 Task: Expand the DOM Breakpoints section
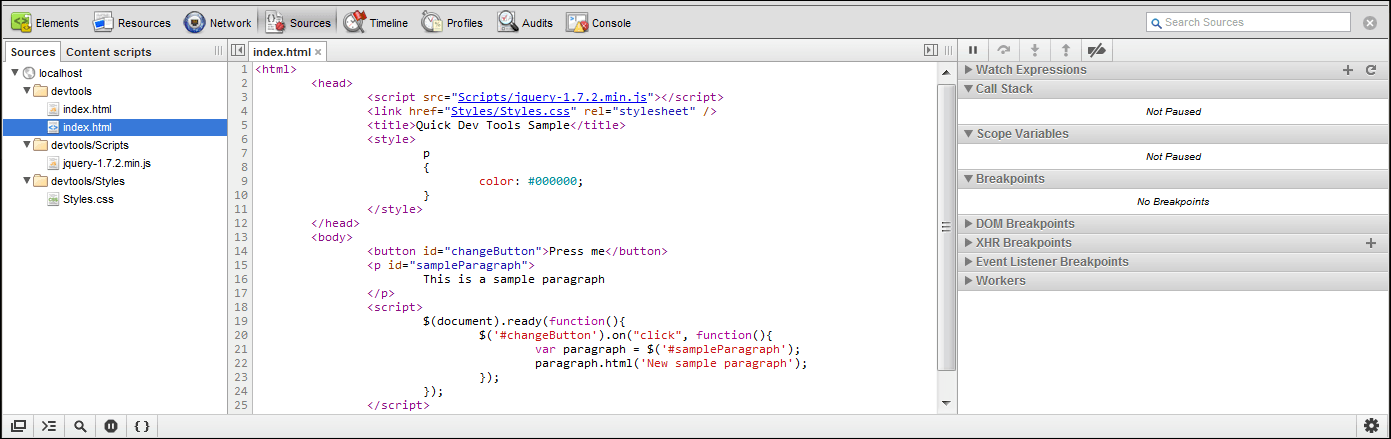point(968,224)
